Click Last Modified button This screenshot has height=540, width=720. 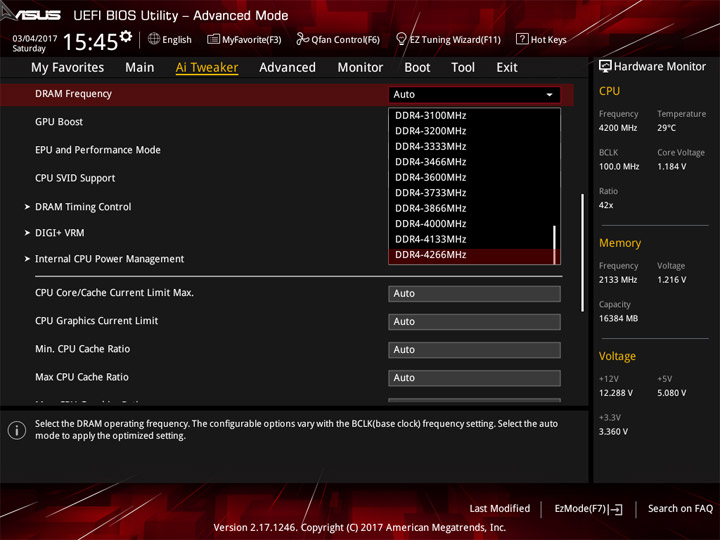500,508
